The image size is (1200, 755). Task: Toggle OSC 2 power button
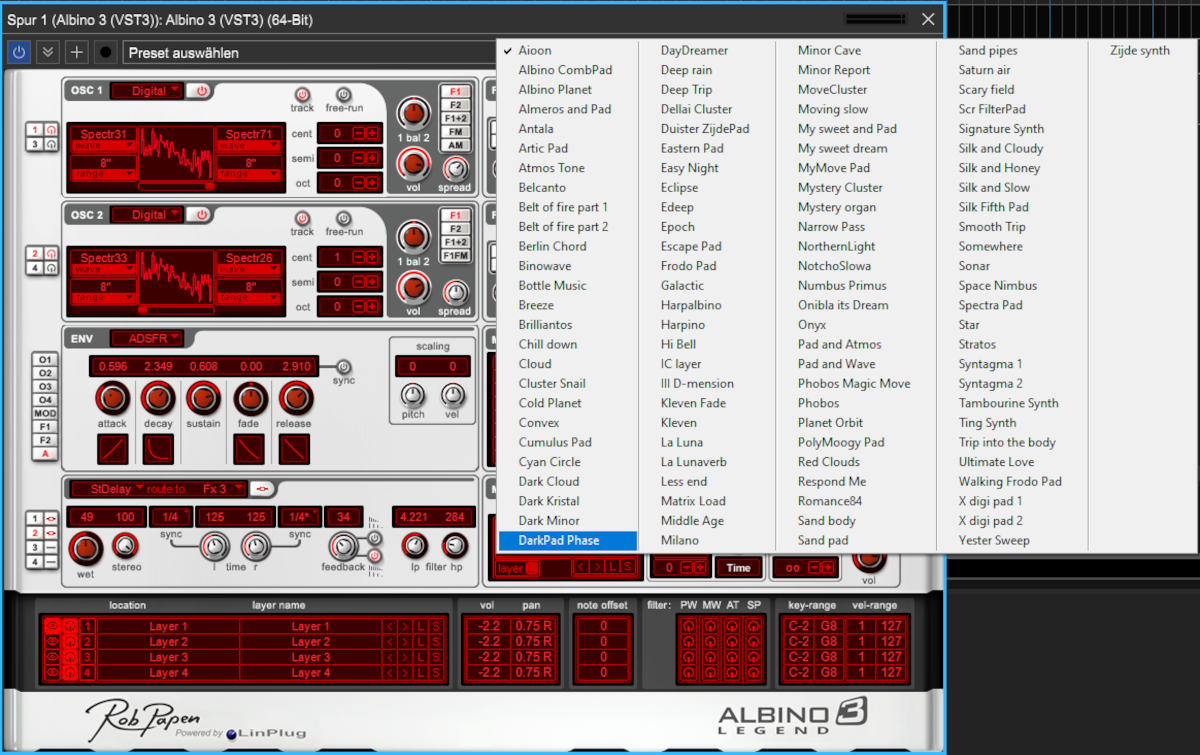(201, 214)
